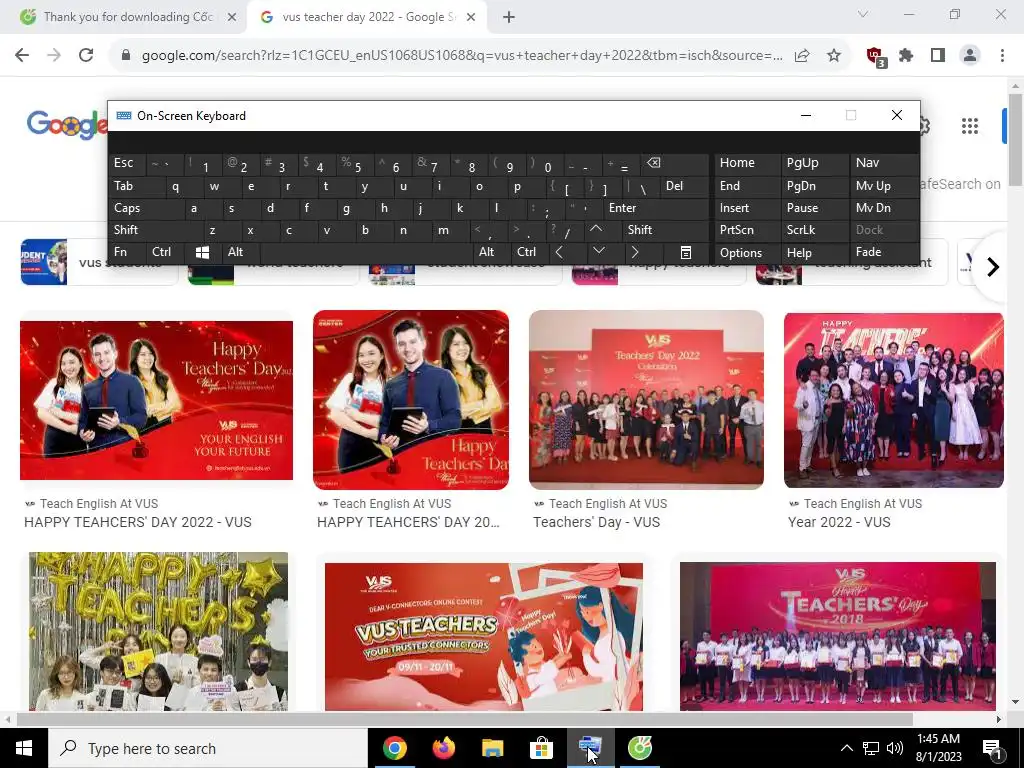
Task: Click the Chrome forward arrow
Action: pyautogui.click(x=54, y=55)
